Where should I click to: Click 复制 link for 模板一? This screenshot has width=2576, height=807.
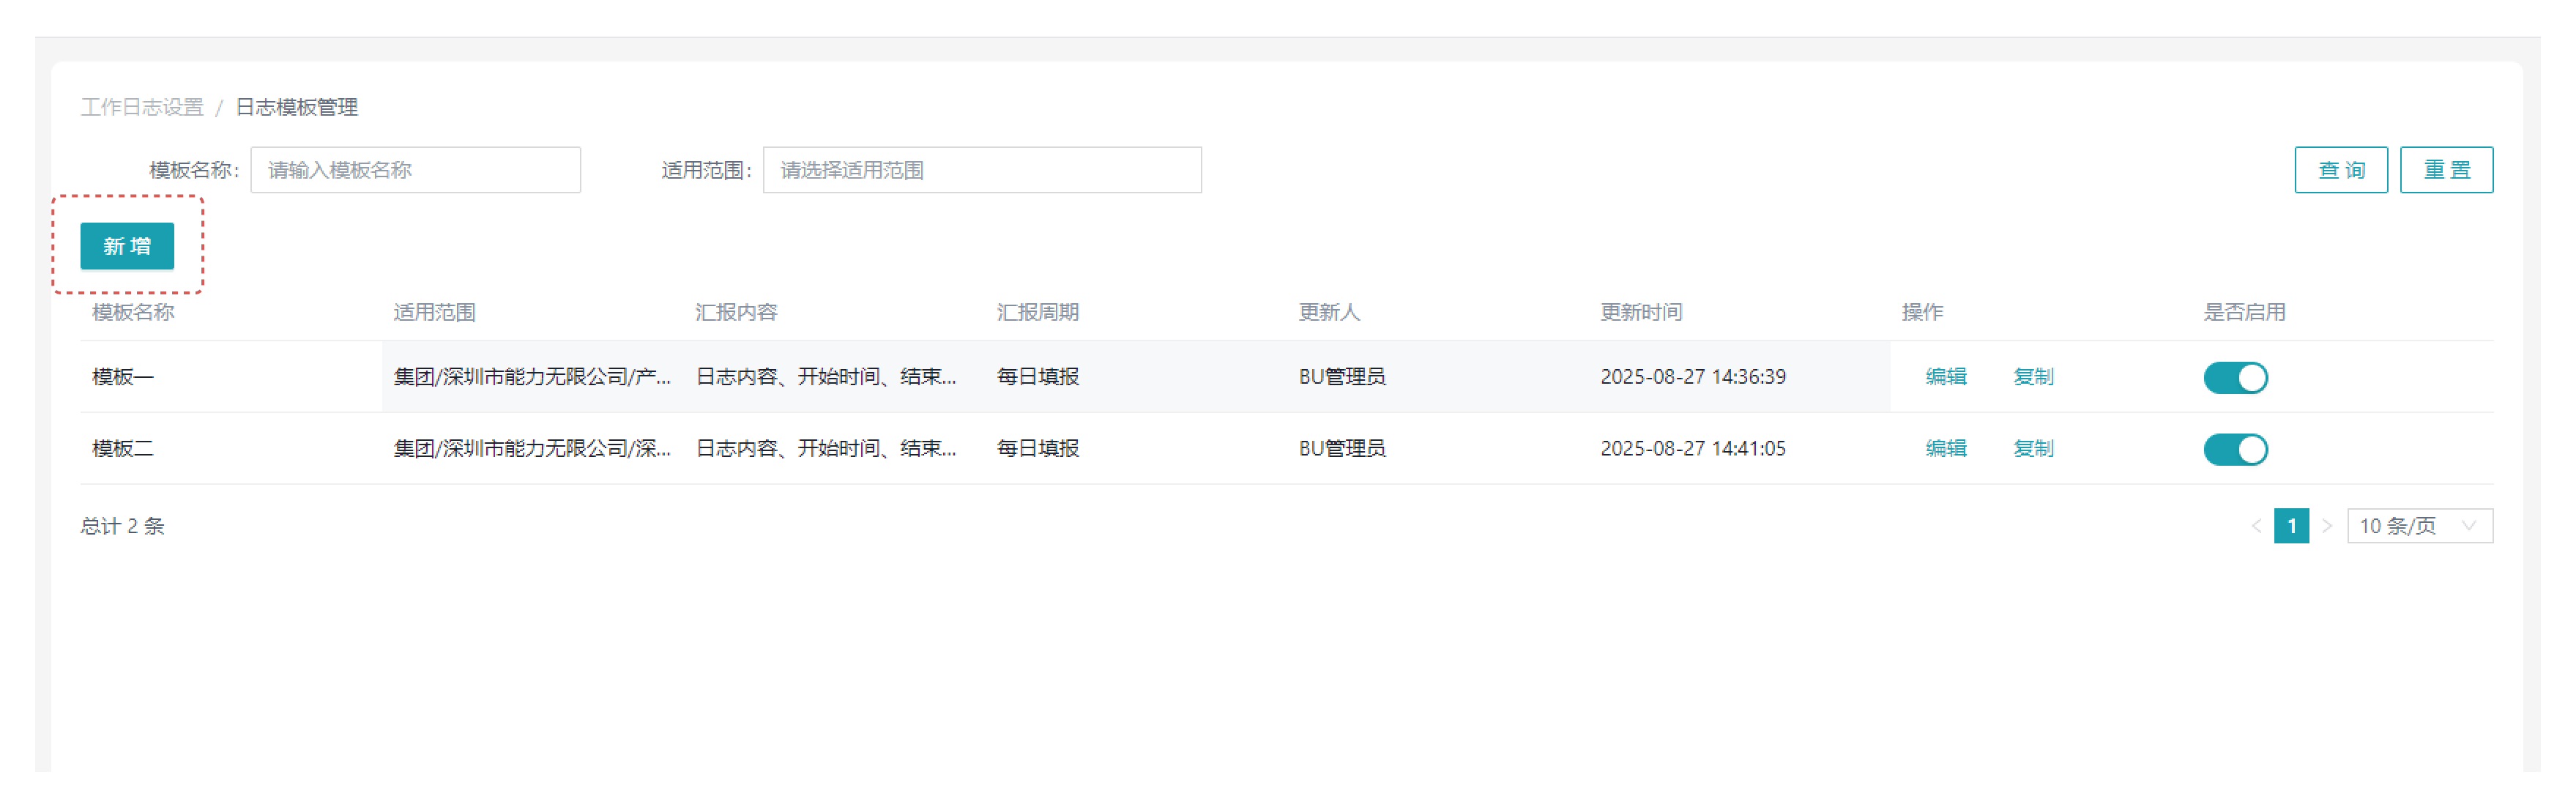[2032, 377]
